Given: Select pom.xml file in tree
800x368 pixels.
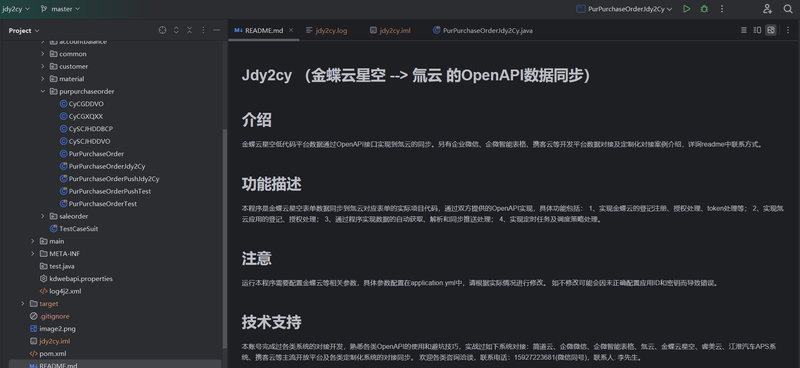Looking at the screenshot, I should 53,354.
